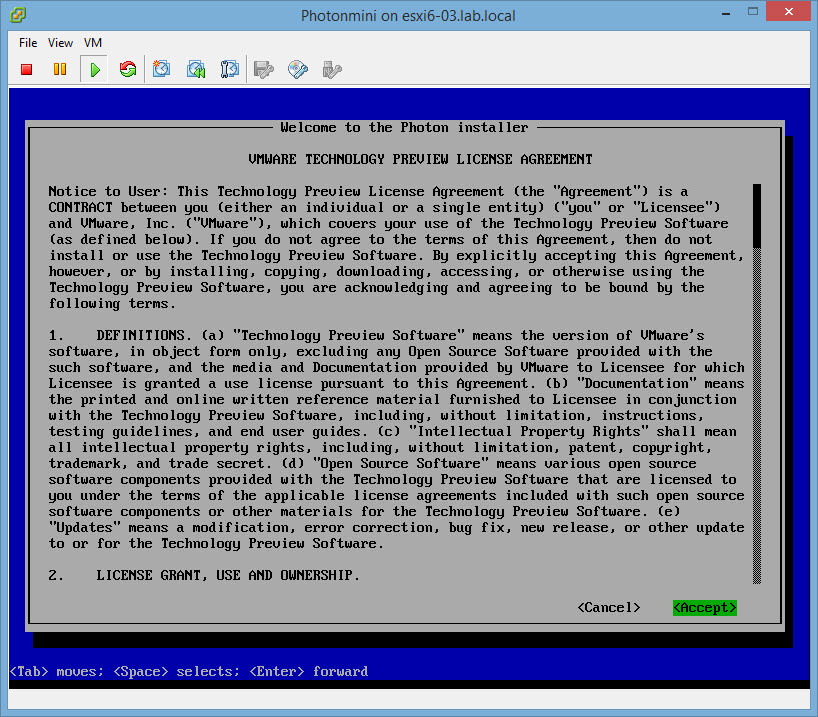Screen dimensions: 818x717
Task: Click the 'Welcome to the Photon installer' title
Action: 404,127
